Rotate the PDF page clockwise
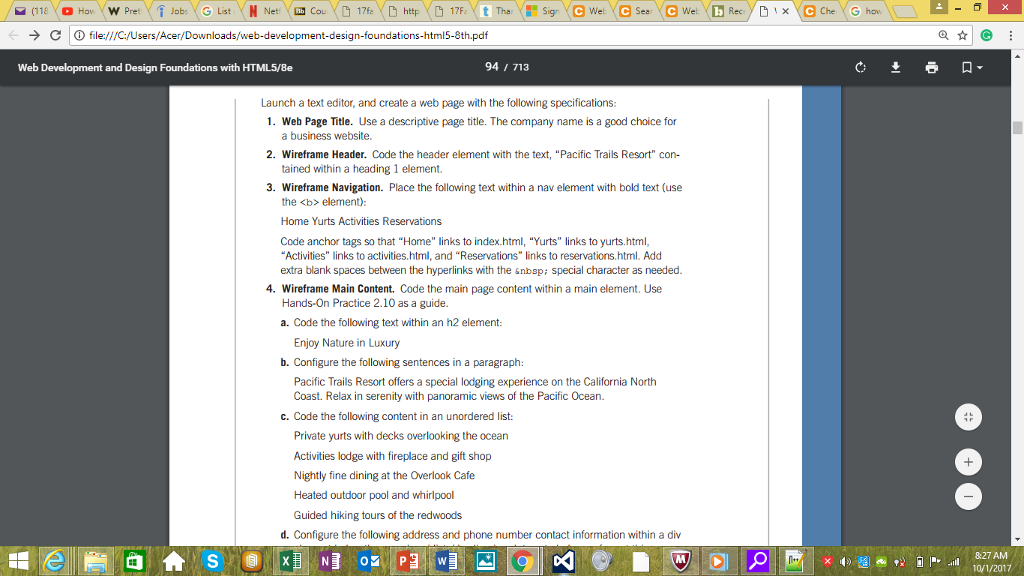The width and height of the screenshot is (1024, 576). [861, 67]
